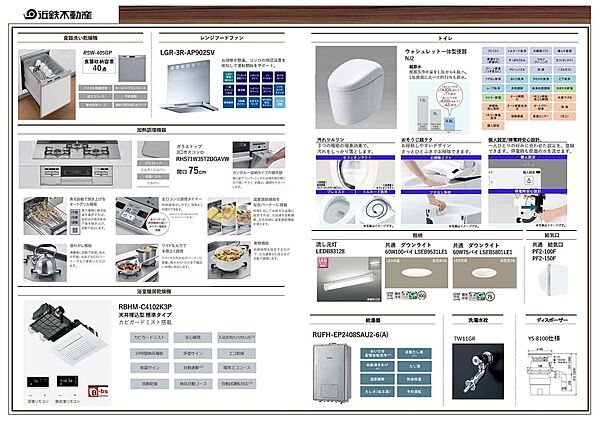Viewport: 600px width, 423px height.
Task: Click the 加熱調理機器 section header
Action: pyautogui.click(x=152, y=130)
